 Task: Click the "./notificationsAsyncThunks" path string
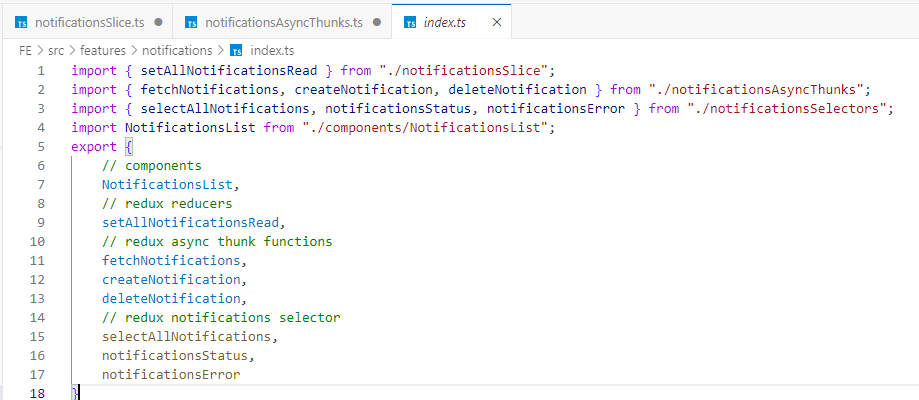[x=756, y=90]
